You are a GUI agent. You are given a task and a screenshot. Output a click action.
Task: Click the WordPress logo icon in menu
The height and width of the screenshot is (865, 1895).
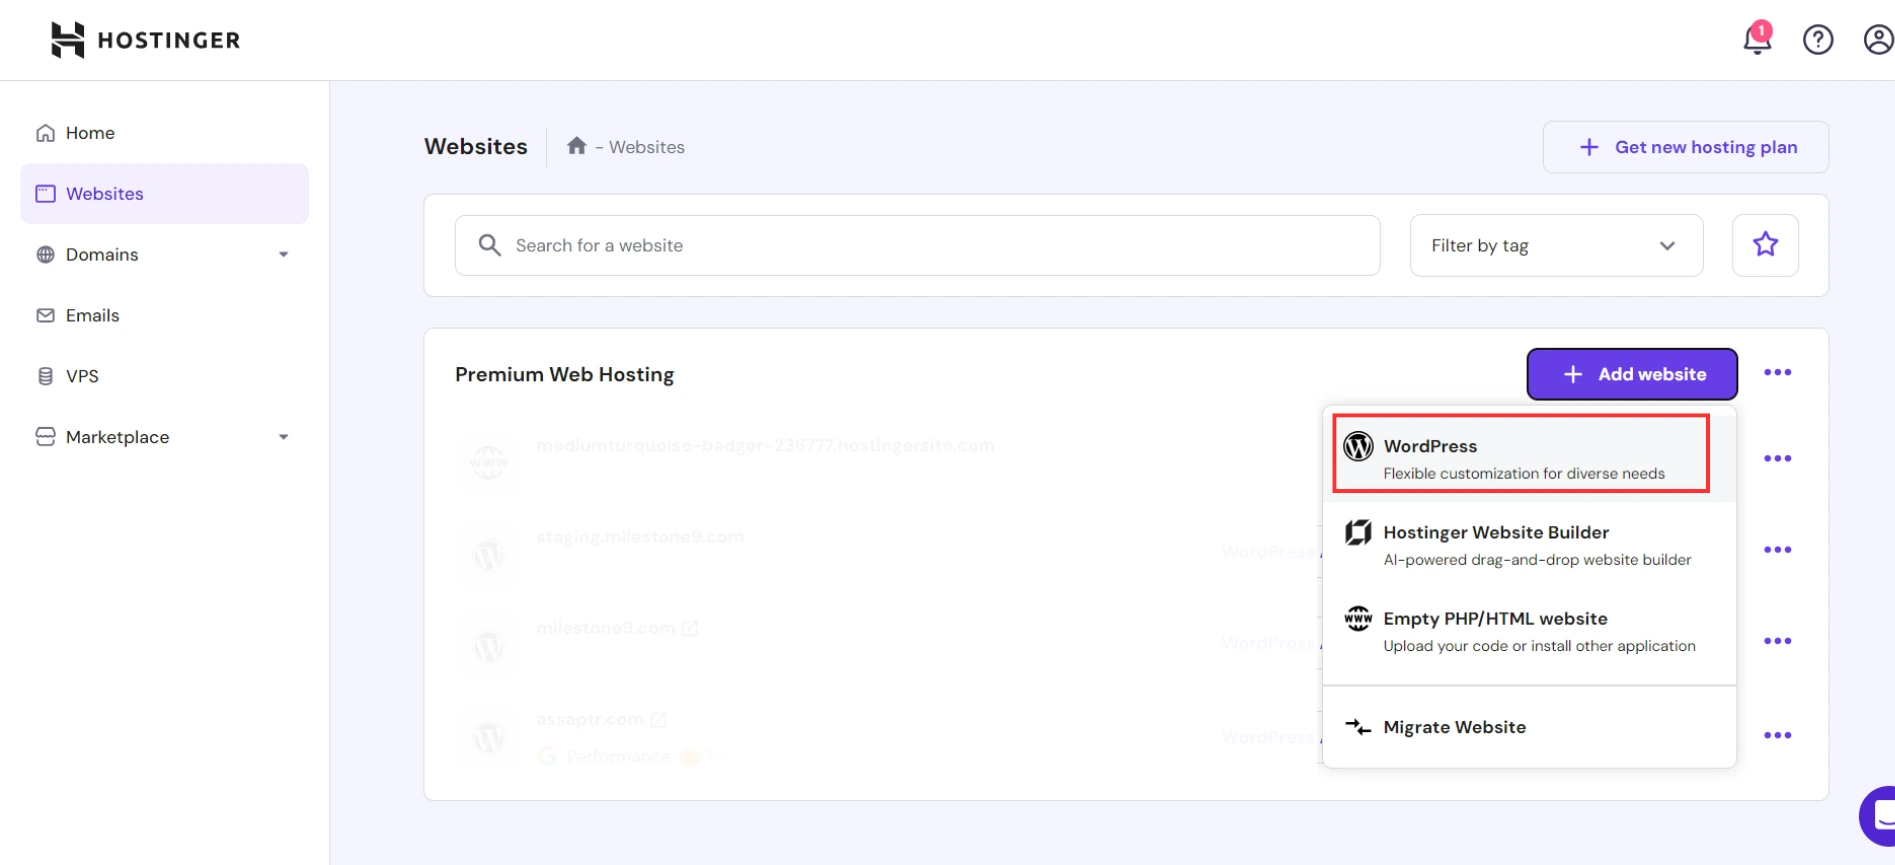coord(1358,446)
